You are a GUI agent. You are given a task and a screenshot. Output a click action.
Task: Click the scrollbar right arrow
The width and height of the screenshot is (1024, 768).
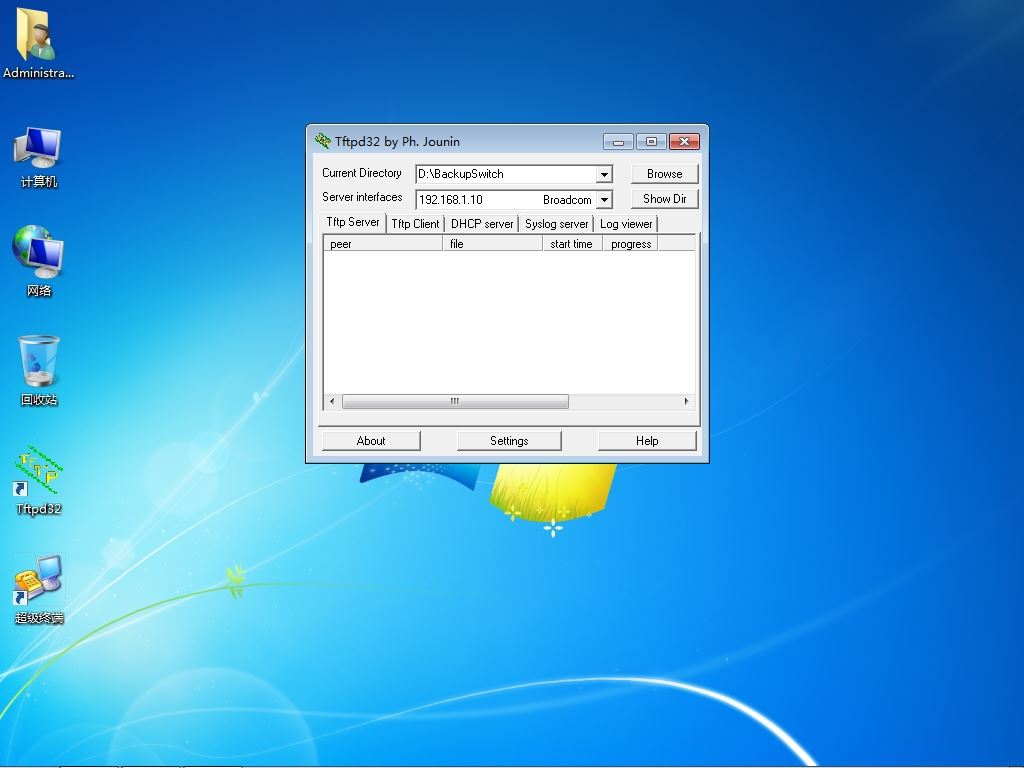(x=686, y=401)
